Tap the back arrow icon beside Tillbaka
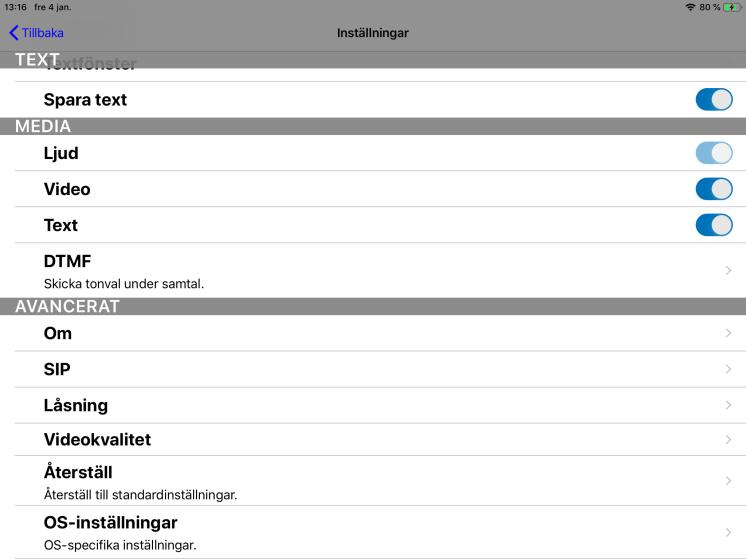The width and height of the screenshot is (746, 559). click(14, 33)
